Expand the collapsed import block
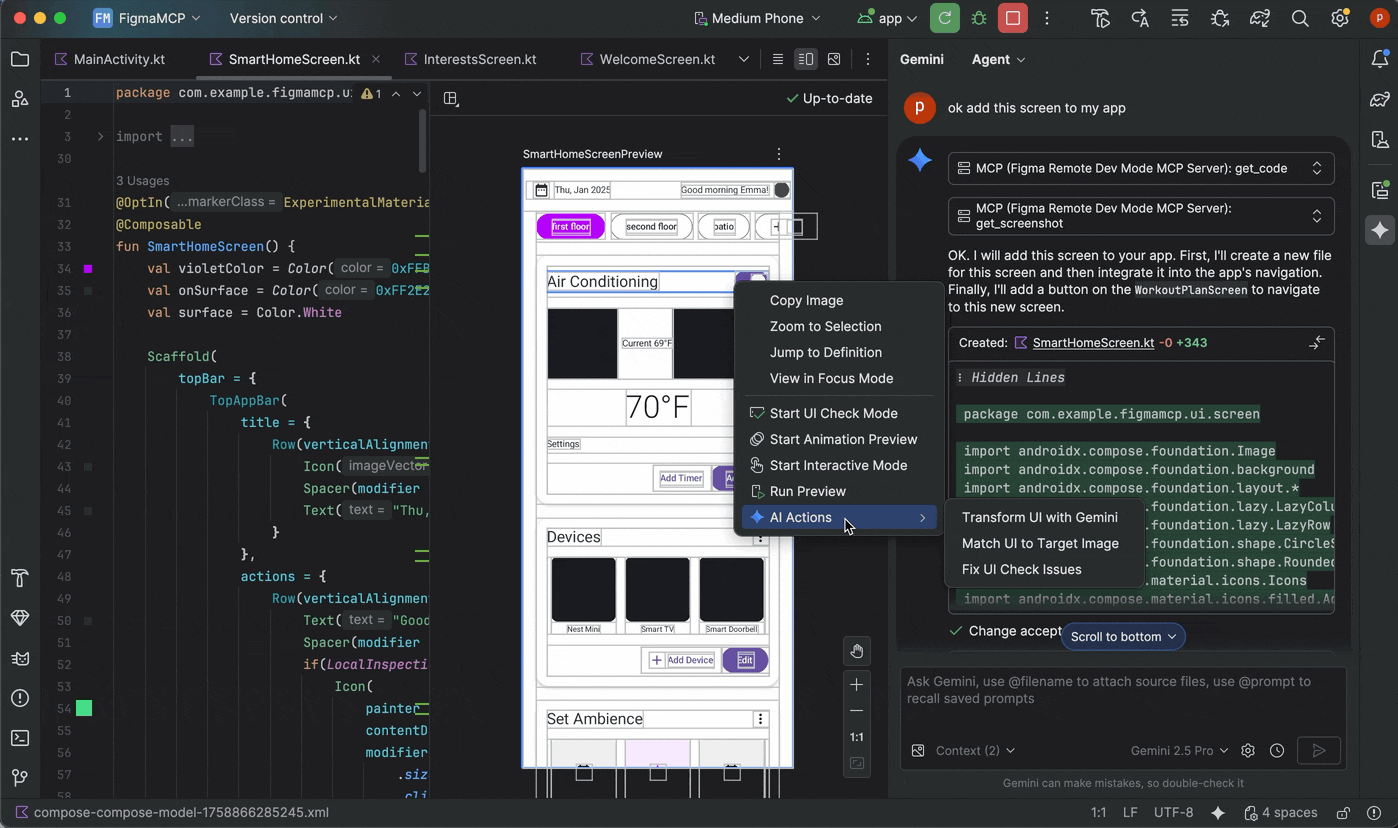Screen dimensions: 1398x828 tap(100, 137)
